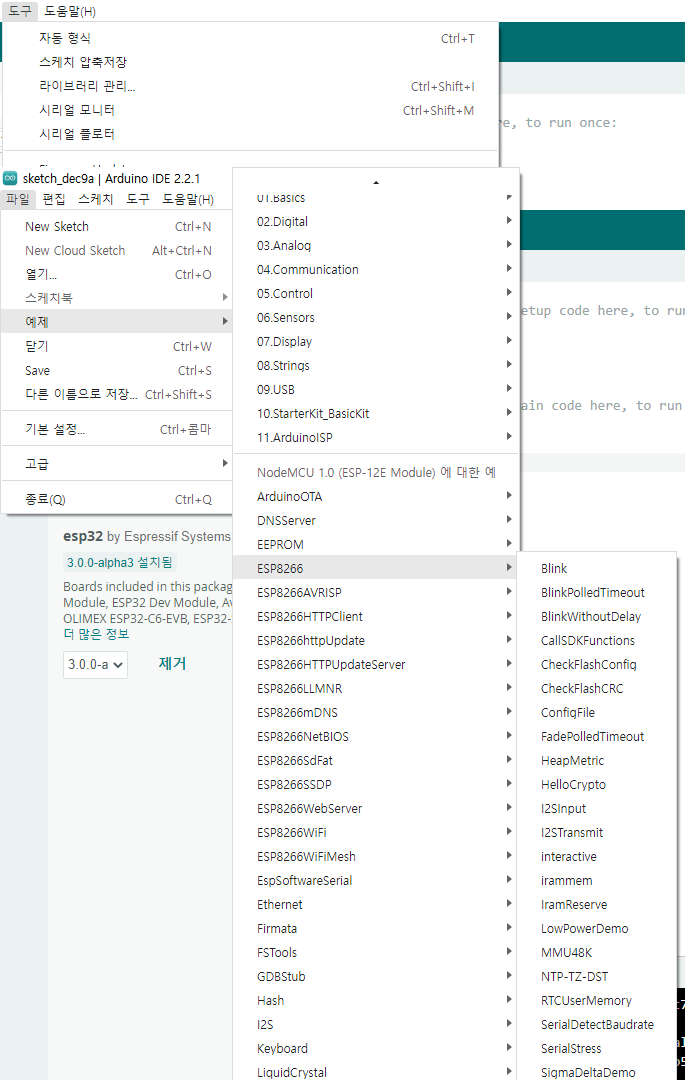Expand 09.USB examples
685x1080 pixels.
376,390
